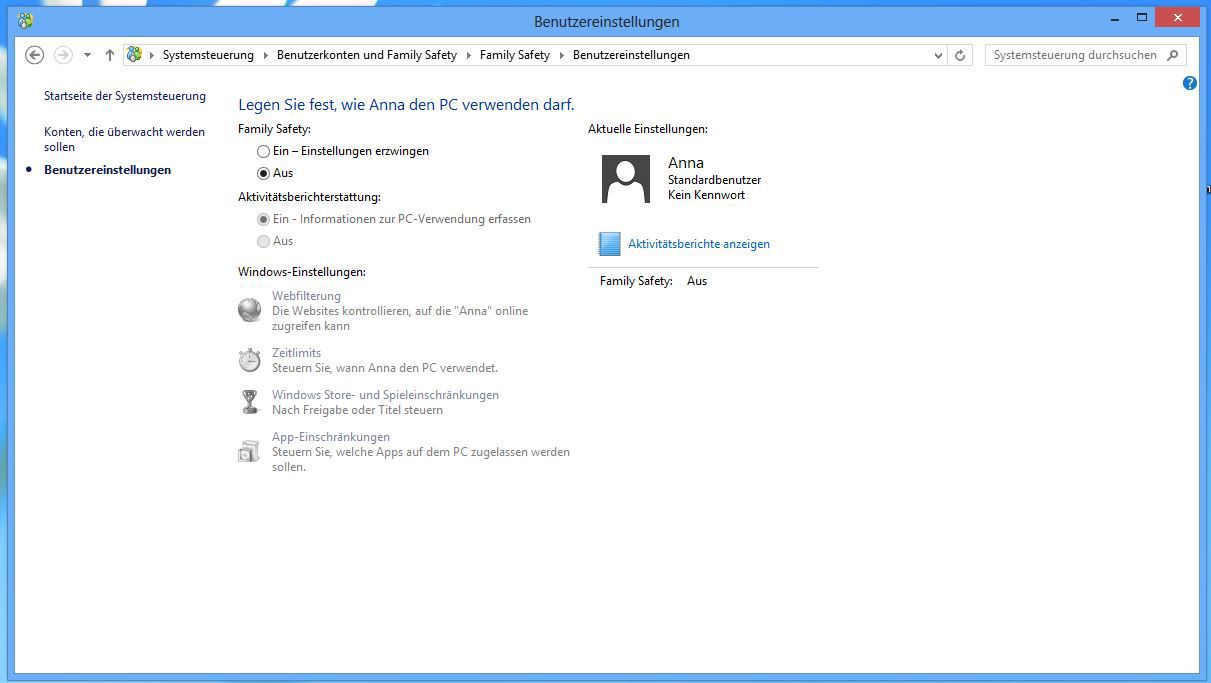
Task: Click the Windows Store trophy icon
Action: (249, 402)
